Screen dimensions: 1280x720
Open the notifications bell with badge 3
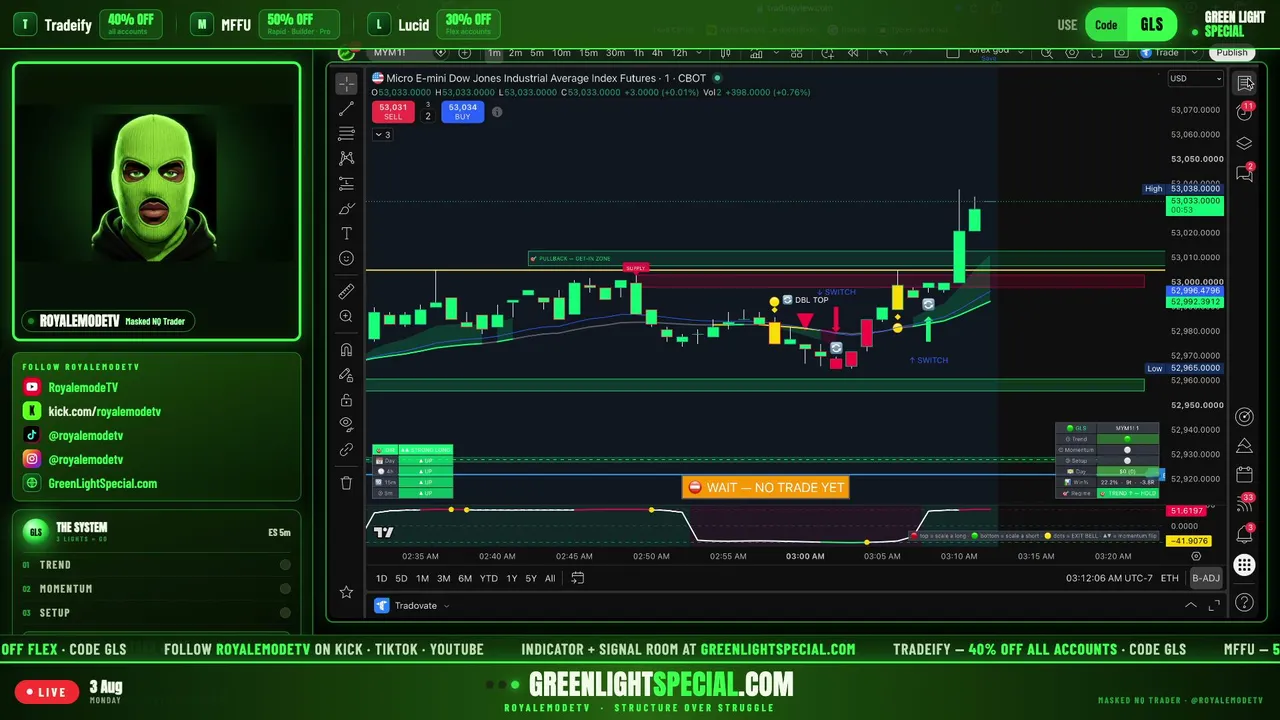click(1244, 534)
